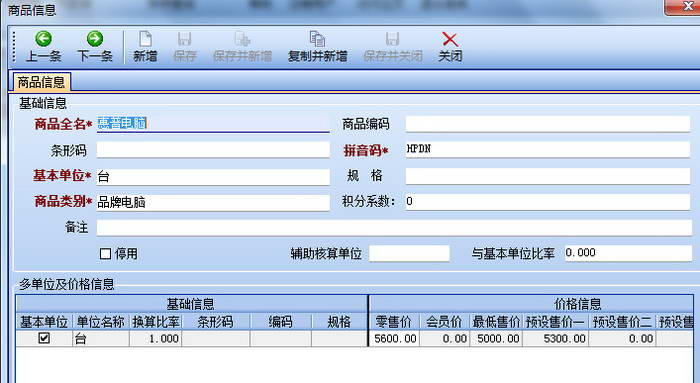Click the 商品编码 input field
Image resolution: width=700 pixels, height=383 pixels.
tap(548, 124)
